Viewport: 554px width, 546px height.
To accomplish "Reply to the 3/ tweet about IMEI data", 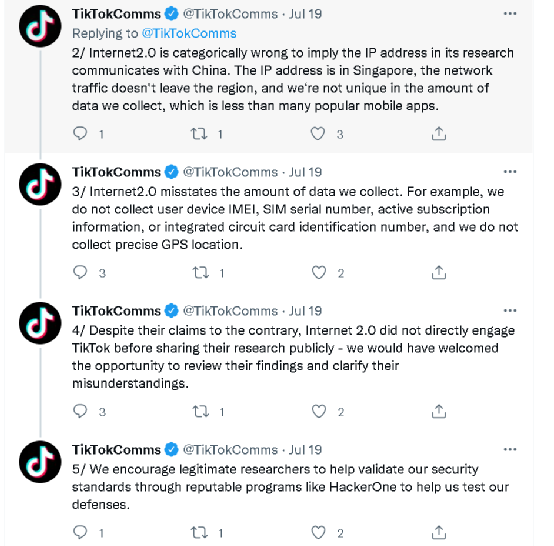I will tap(80, 272).
